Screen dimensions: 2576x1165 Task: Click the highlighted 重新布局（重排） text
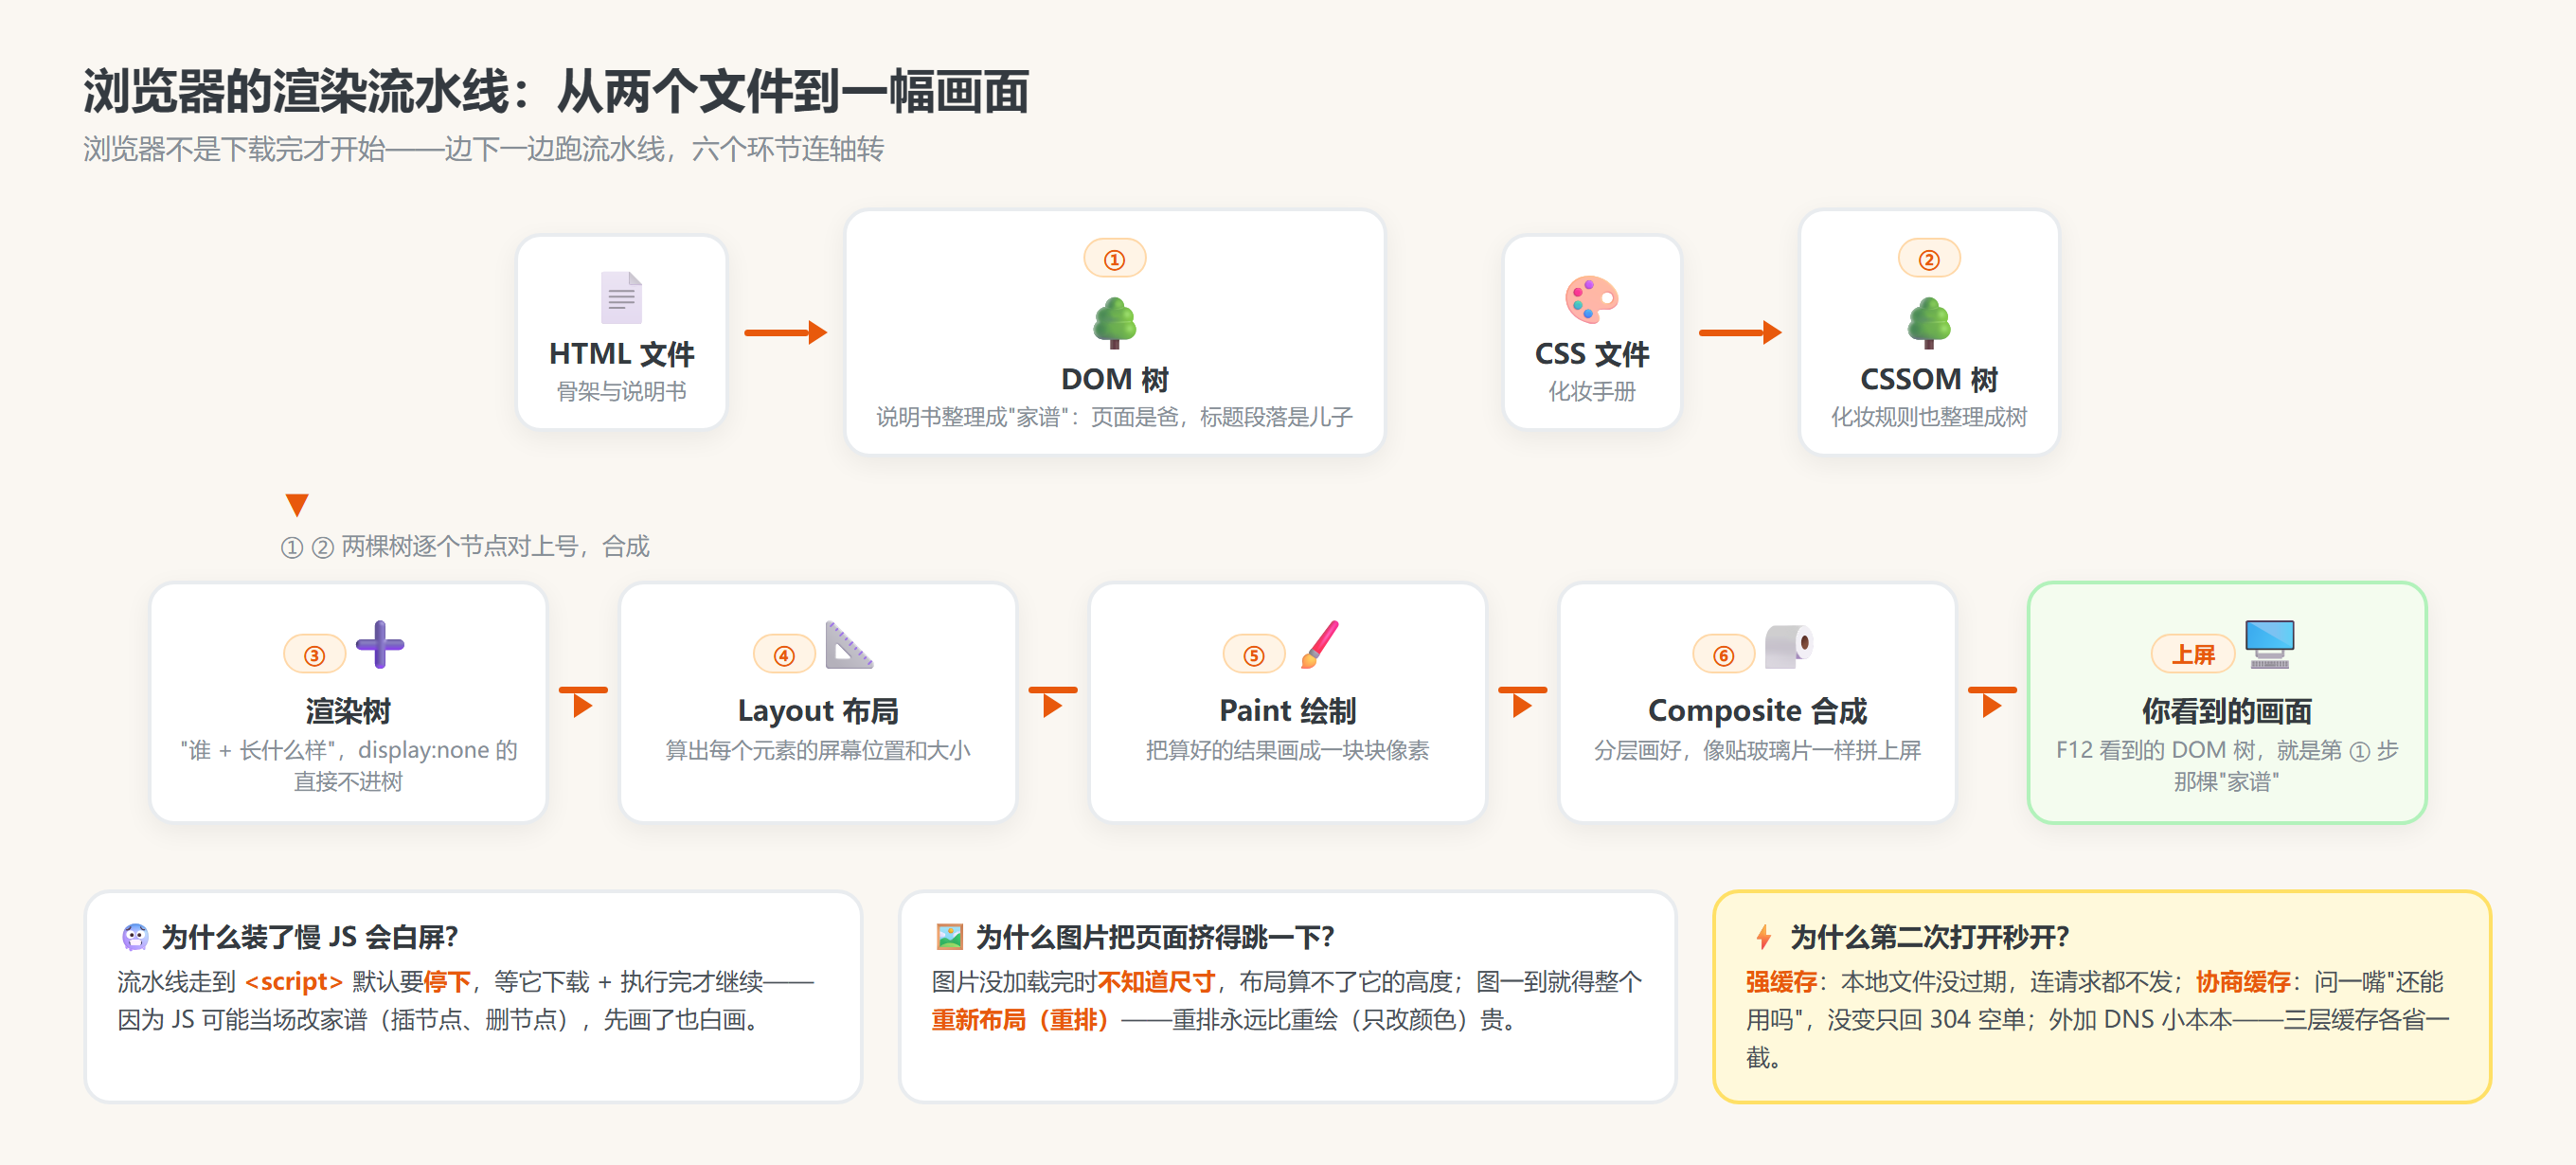1020,1019
